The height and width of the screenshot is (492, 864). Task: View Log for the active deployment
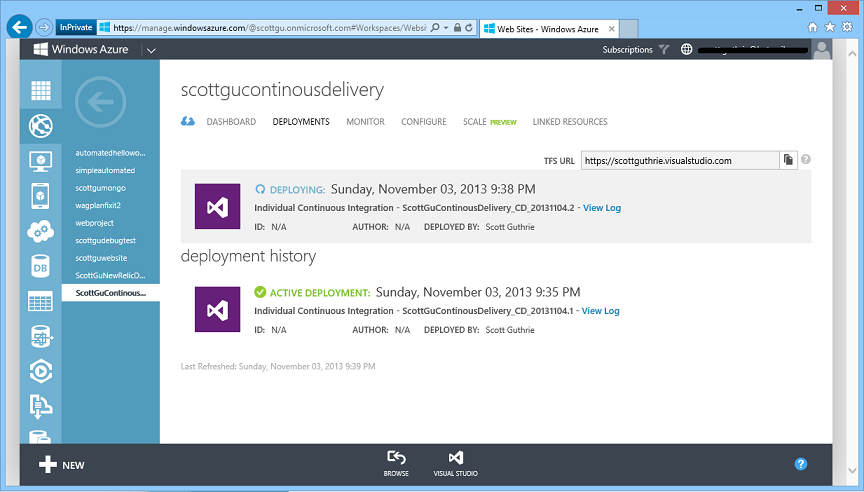click(601, 311)
